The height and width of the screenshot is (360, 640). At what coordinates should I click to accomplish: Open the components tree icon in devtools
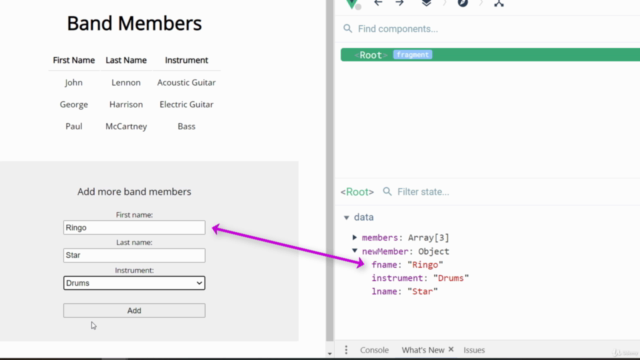pyautogui.click(x=499, y=3)
